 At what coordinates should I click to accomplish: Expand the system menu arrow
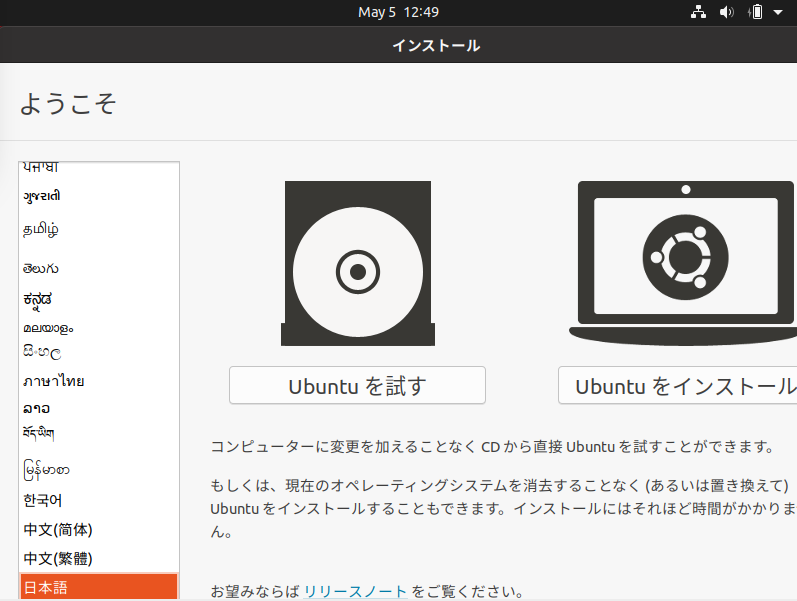click(x=778, y=12)
